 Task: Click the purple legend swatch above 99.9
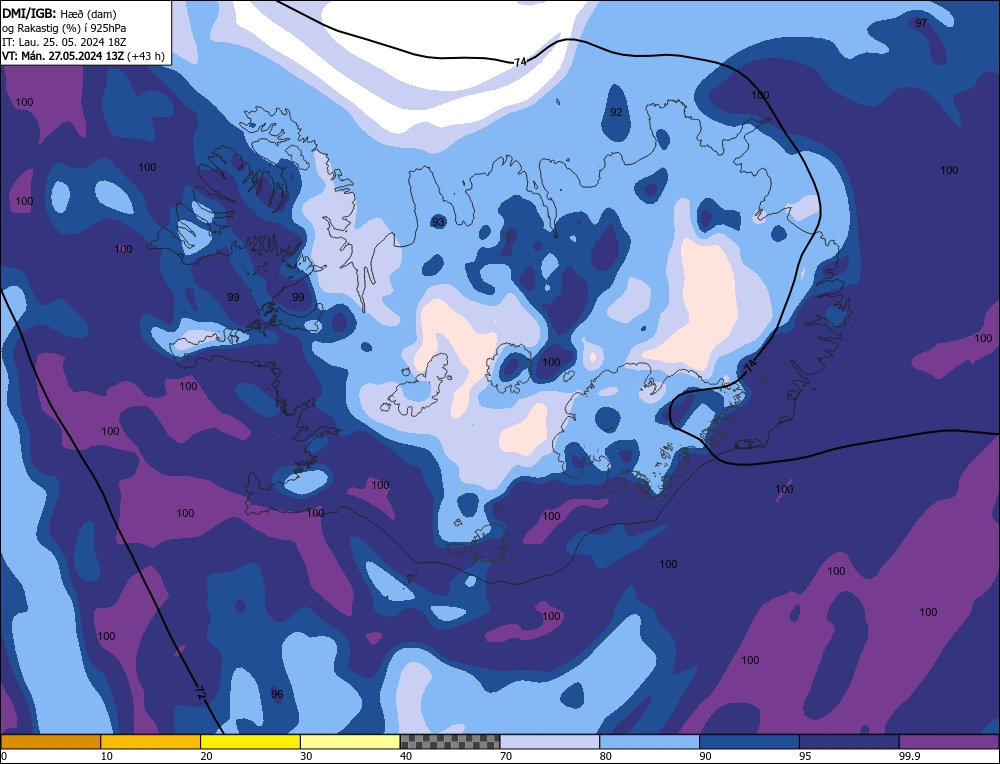[x=949, y=741]
